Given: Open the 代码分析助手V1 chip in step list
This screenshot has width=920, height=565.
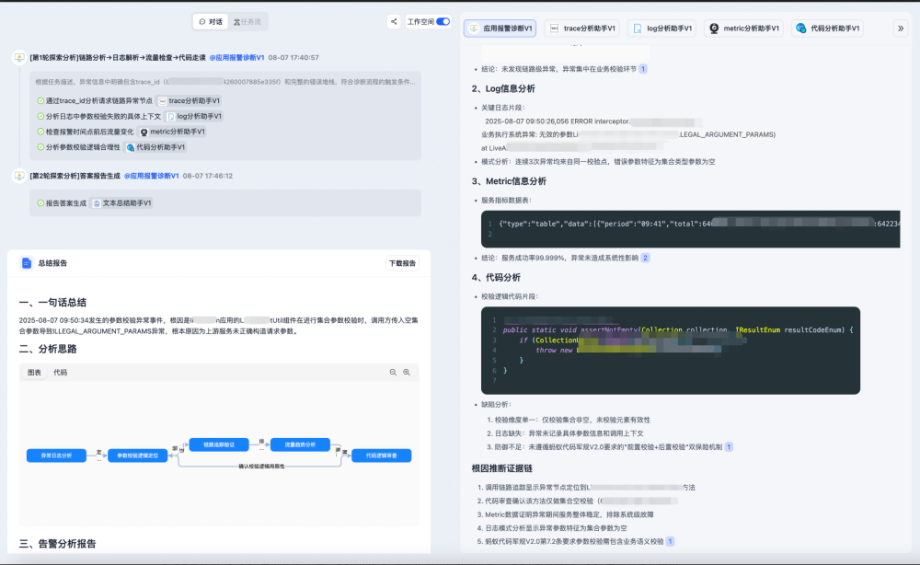Looking at the screenshot, I should (155, 147).
